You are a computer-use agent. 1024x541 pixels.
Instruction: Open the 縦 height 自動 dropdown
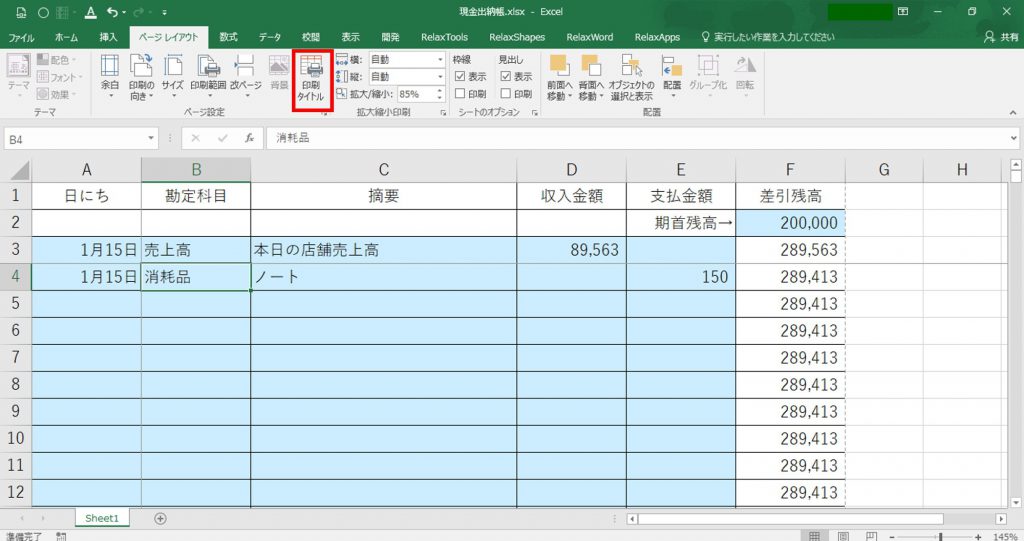440,76
